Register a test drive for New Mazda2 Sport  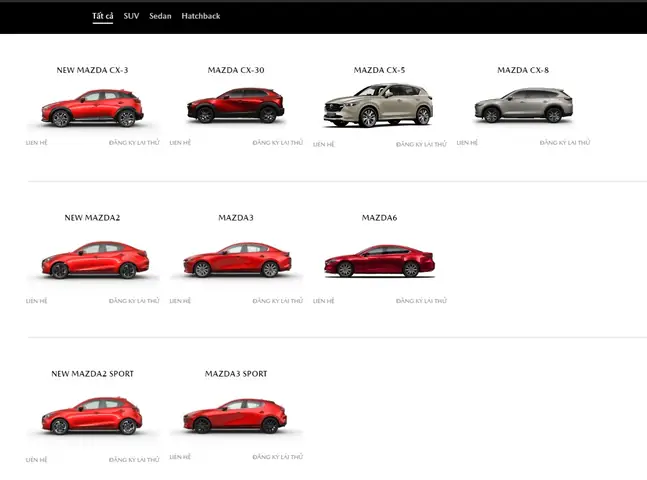pos(134,460)
